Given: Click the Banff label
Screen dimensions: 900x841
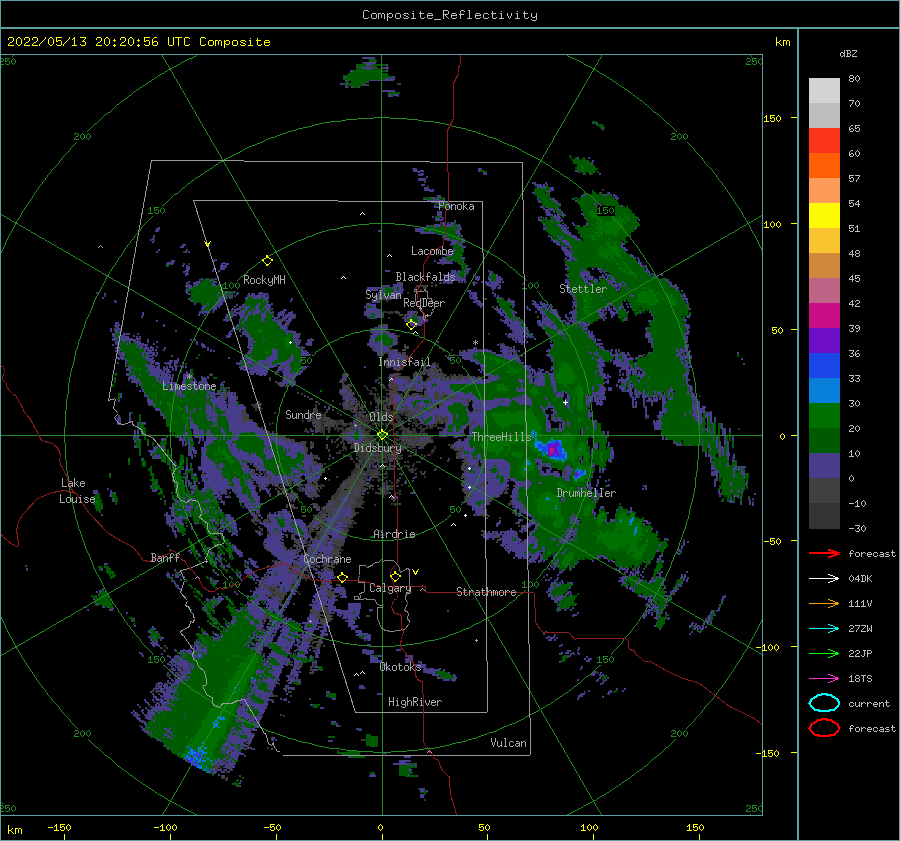Looking at the screenshot, I should pos(165,557).
